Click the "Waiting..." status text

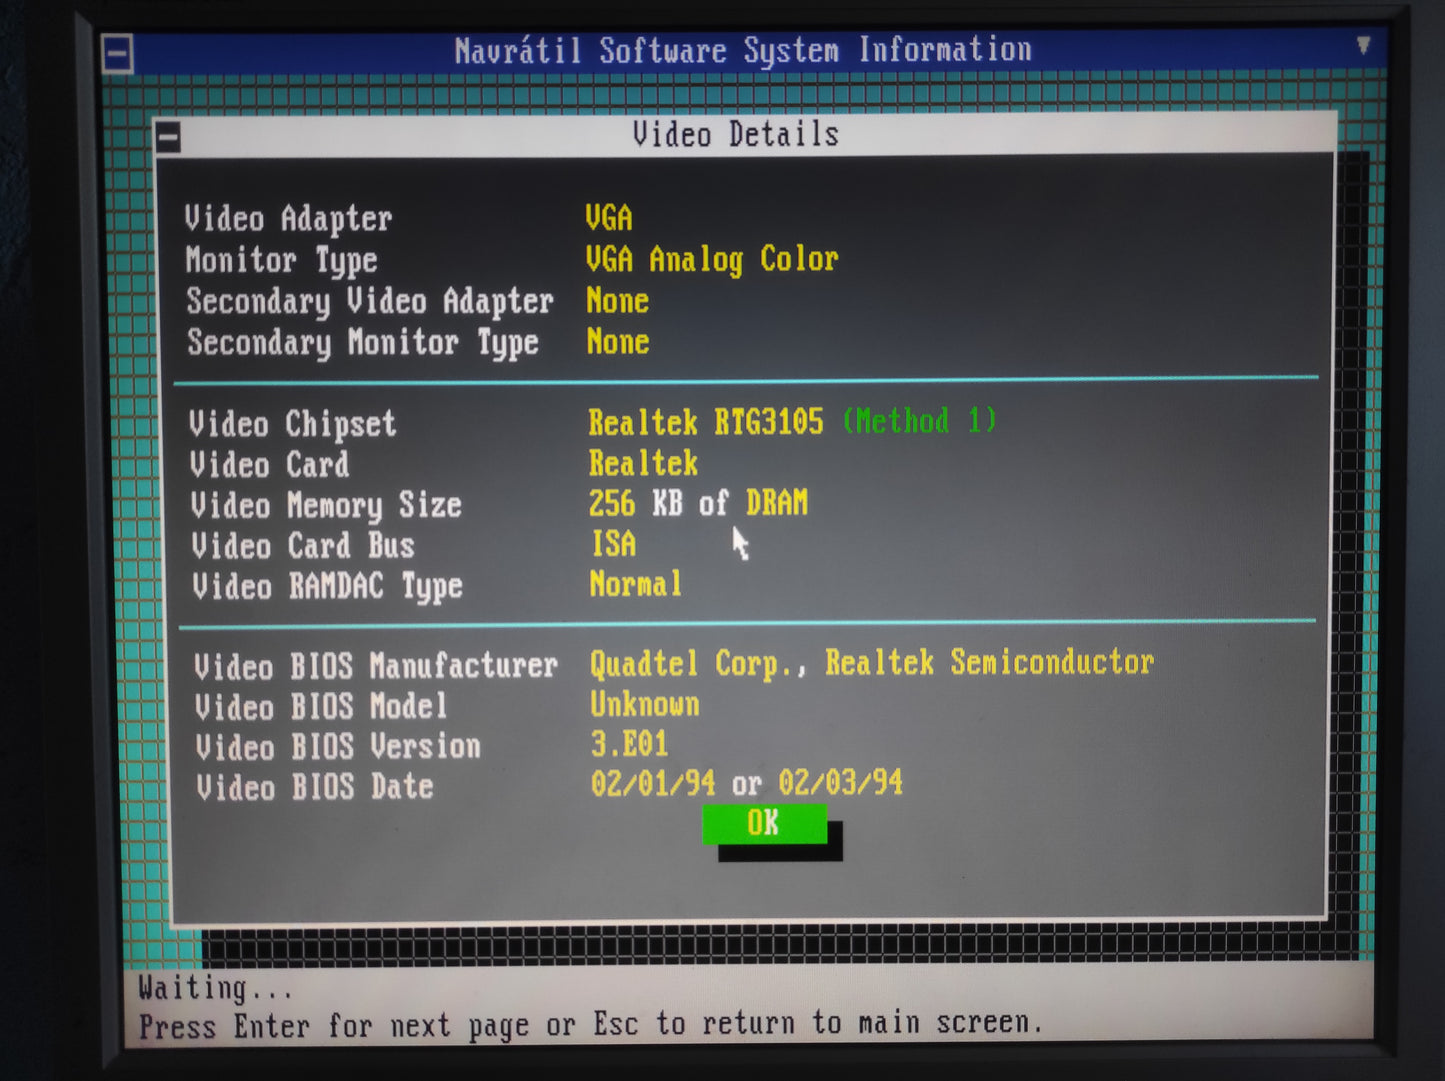coord(215,989)
